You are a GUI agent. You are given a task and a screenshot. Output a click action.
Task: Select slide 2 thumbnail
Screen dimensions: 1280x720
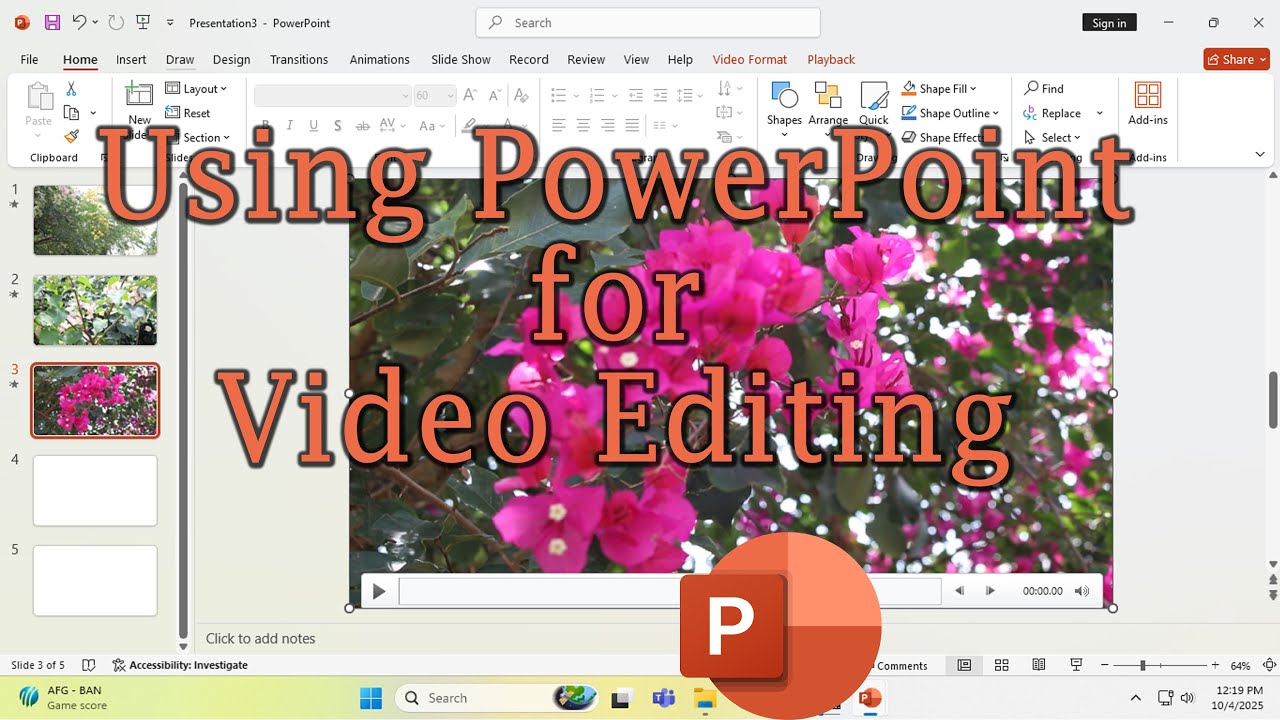coord(95,310)
